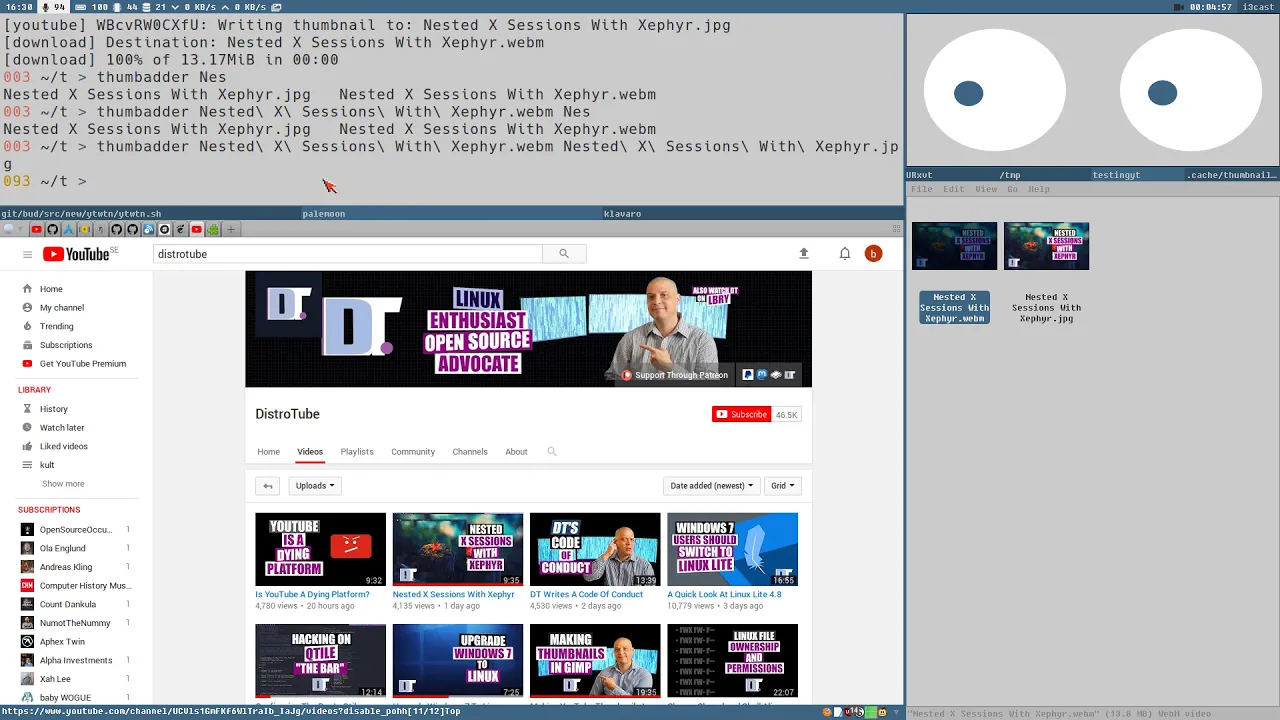
Task: Click the back arrow beside Uploads
Action: click(268, 486)
